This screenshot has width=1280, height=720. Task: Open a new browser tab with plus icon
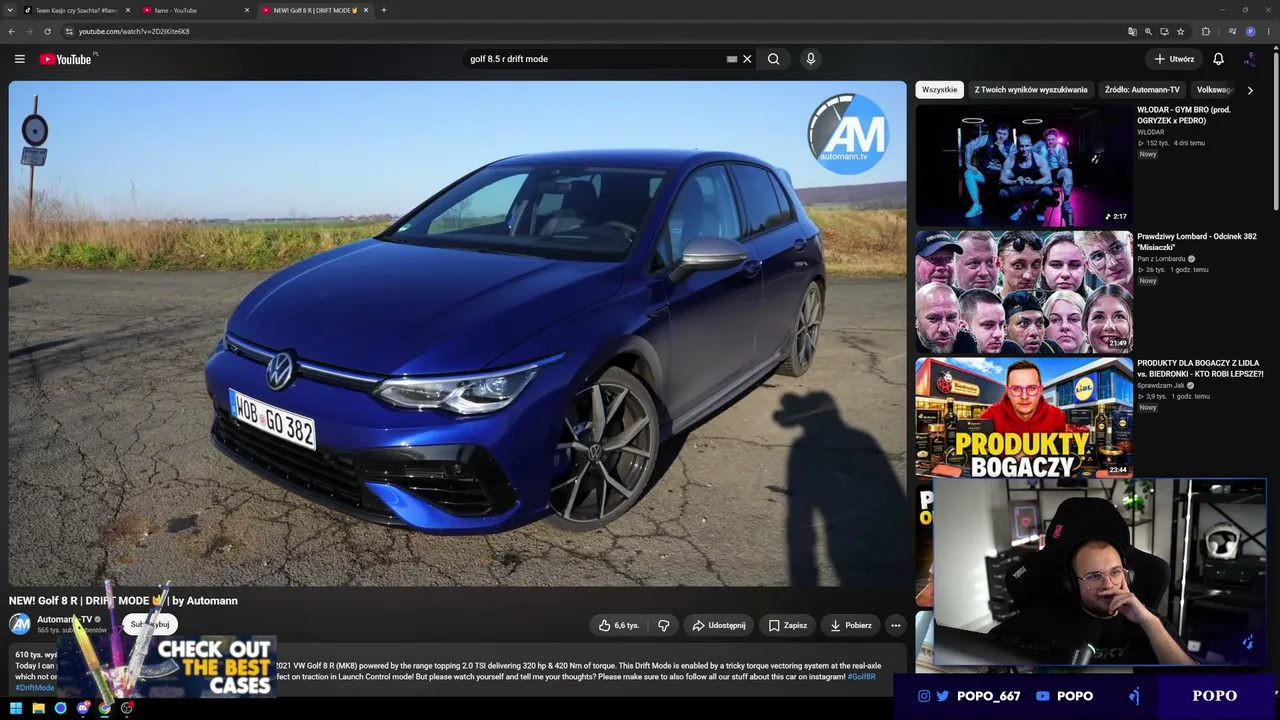(384, 10)
